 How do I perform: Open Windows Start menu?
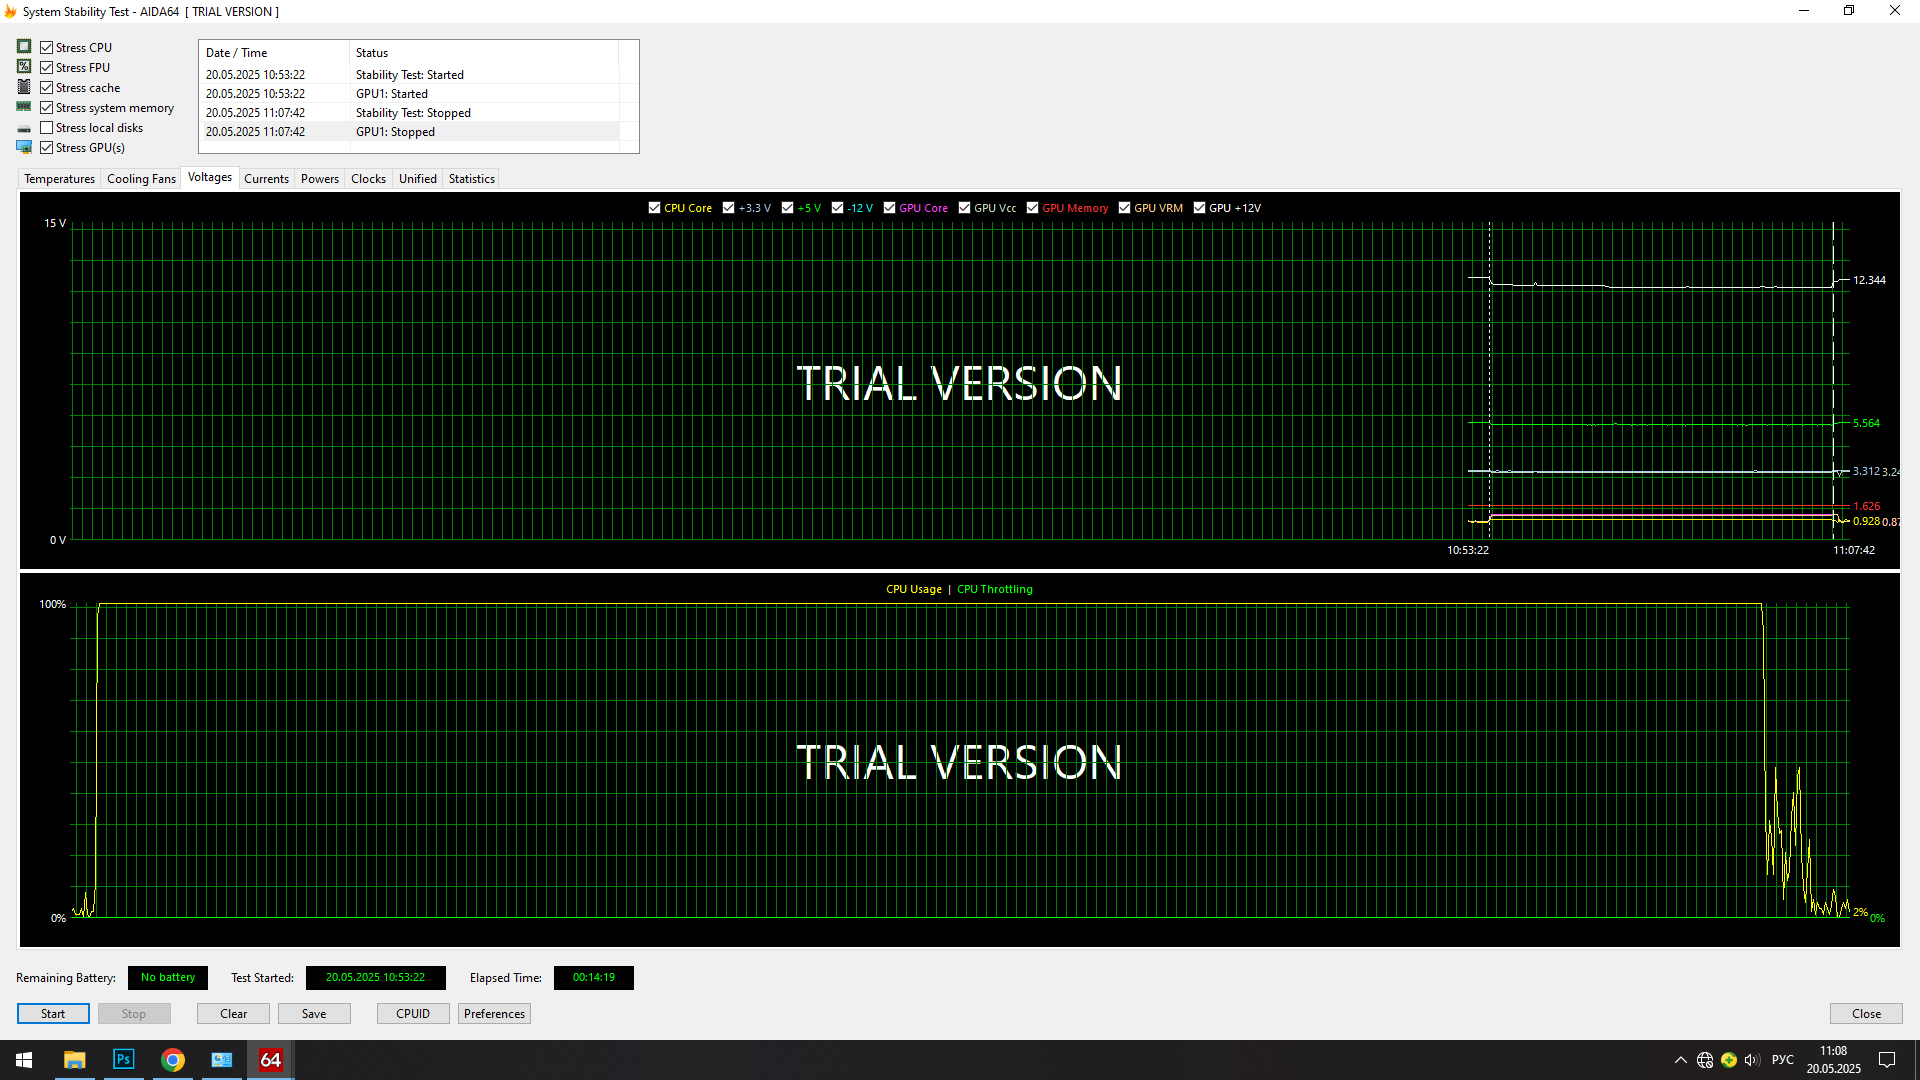point(24,1060)
